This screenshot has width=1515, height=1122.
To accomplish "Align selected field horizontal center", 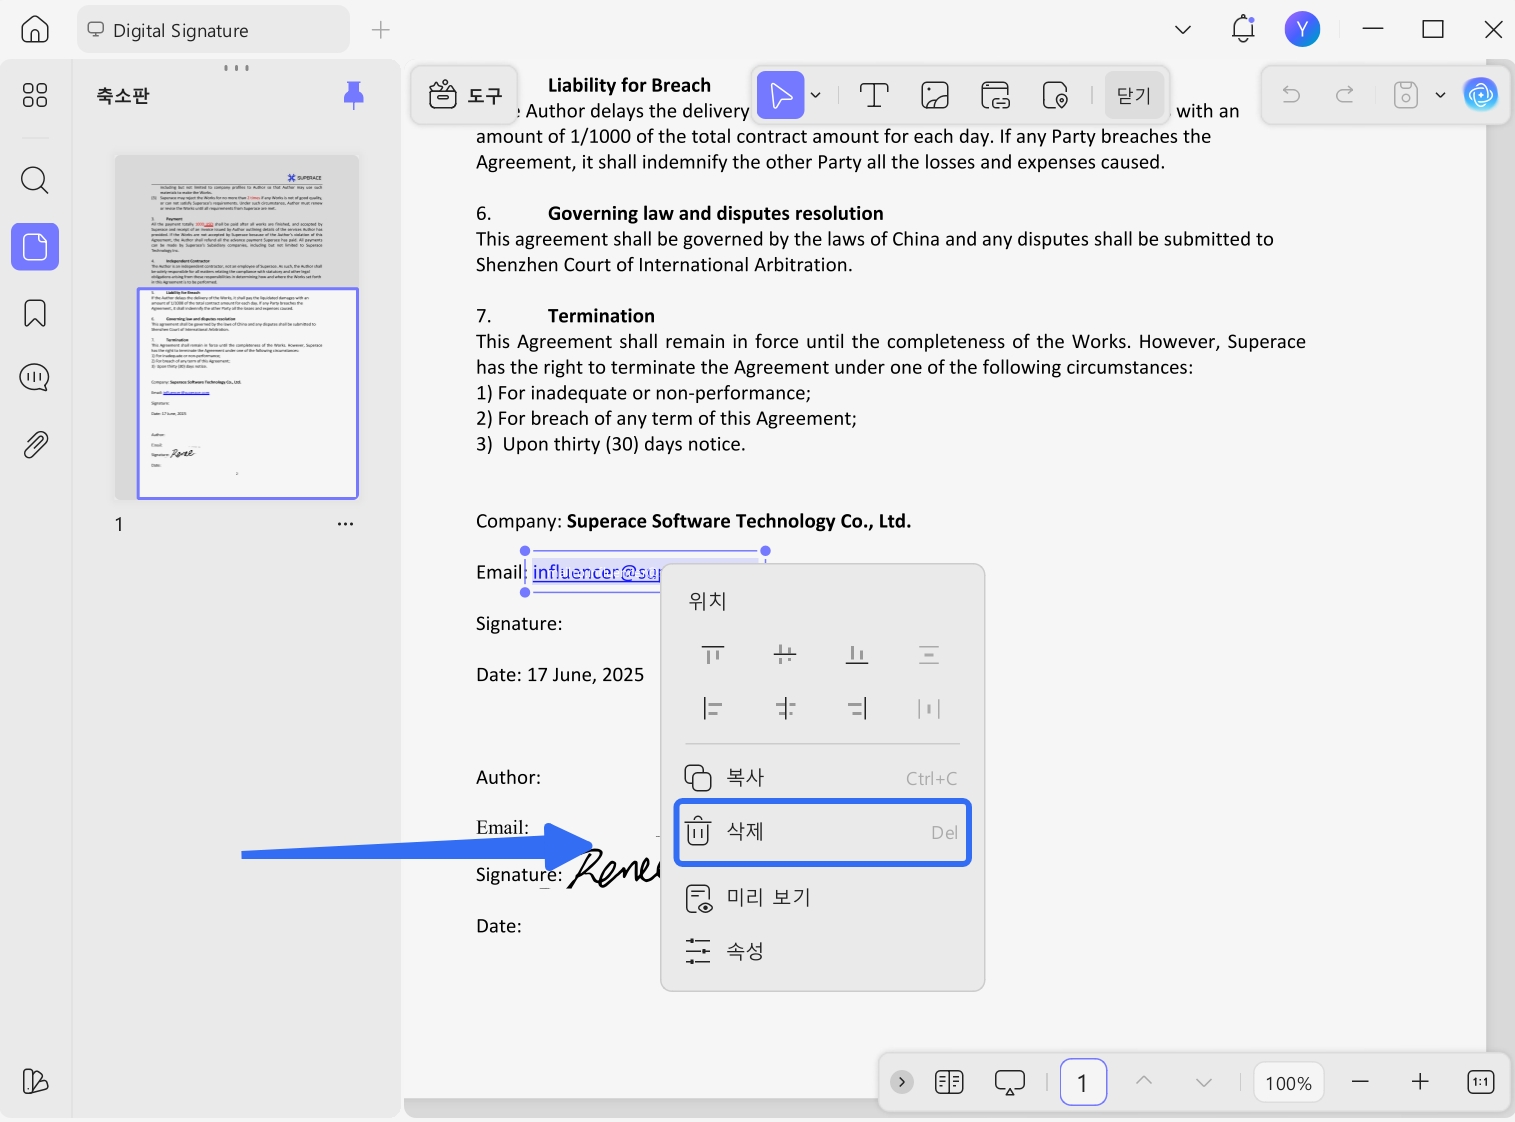I will pyautogui.click(x=785, y=709).
